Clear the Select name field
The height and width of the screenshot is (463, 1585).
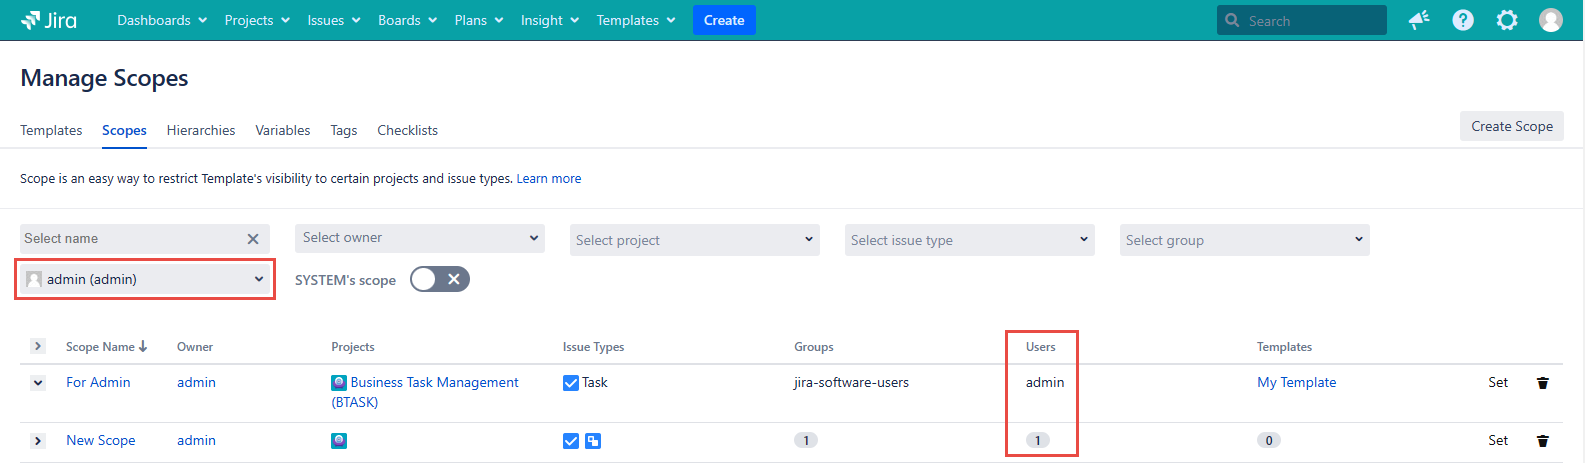point(253,239)
